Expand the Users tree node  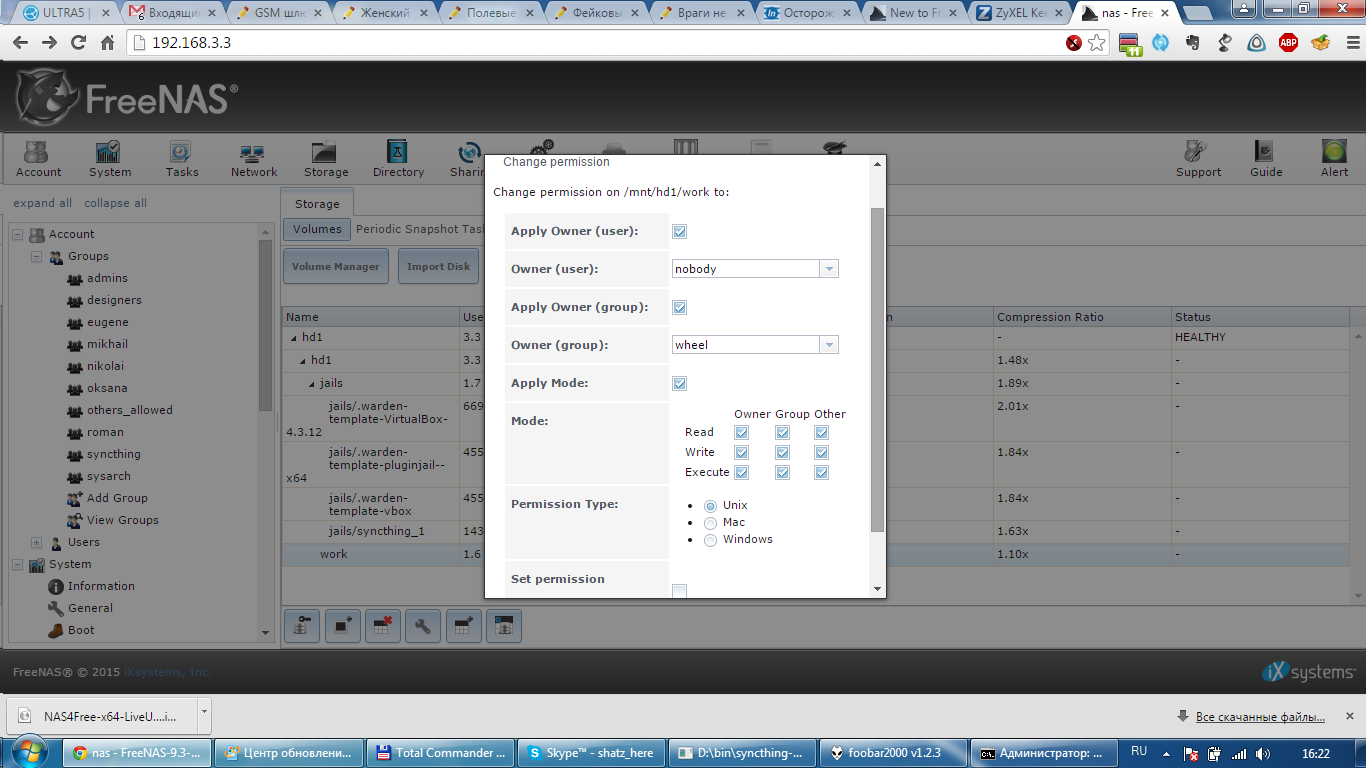pyautogui.click(x=36, y=542)
